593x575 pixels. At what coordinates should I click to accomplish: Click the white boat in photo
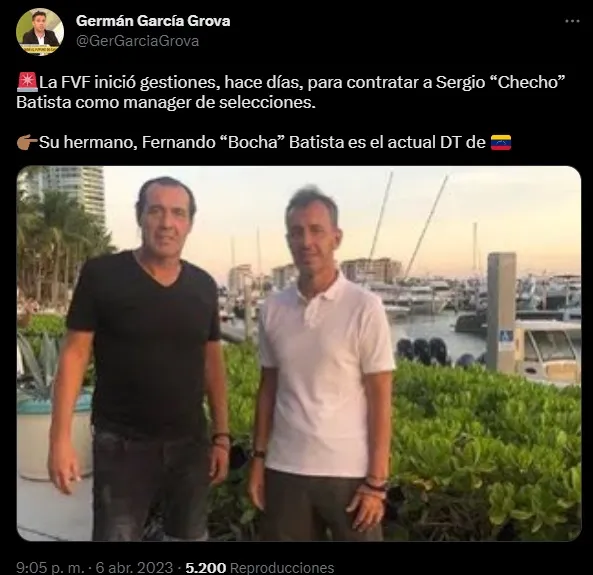(548, 352)
